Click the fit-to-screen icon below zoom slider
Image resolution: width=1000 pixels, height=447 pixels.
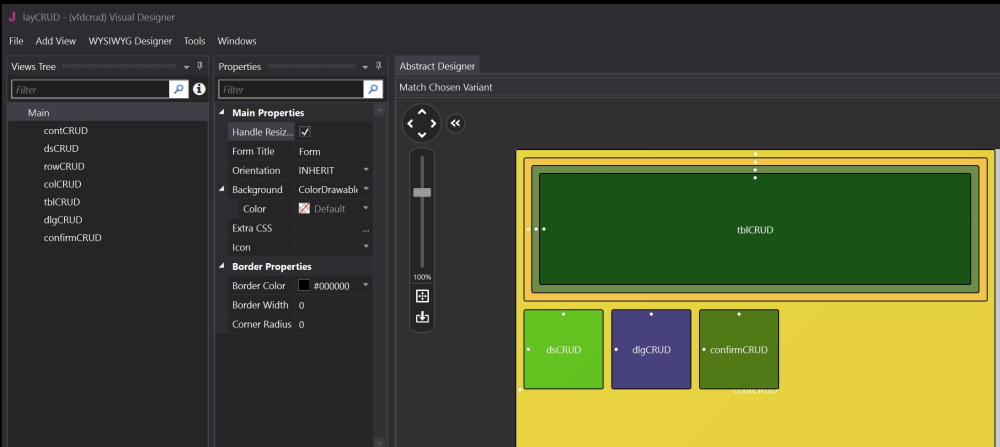click(x=422, y=296)
